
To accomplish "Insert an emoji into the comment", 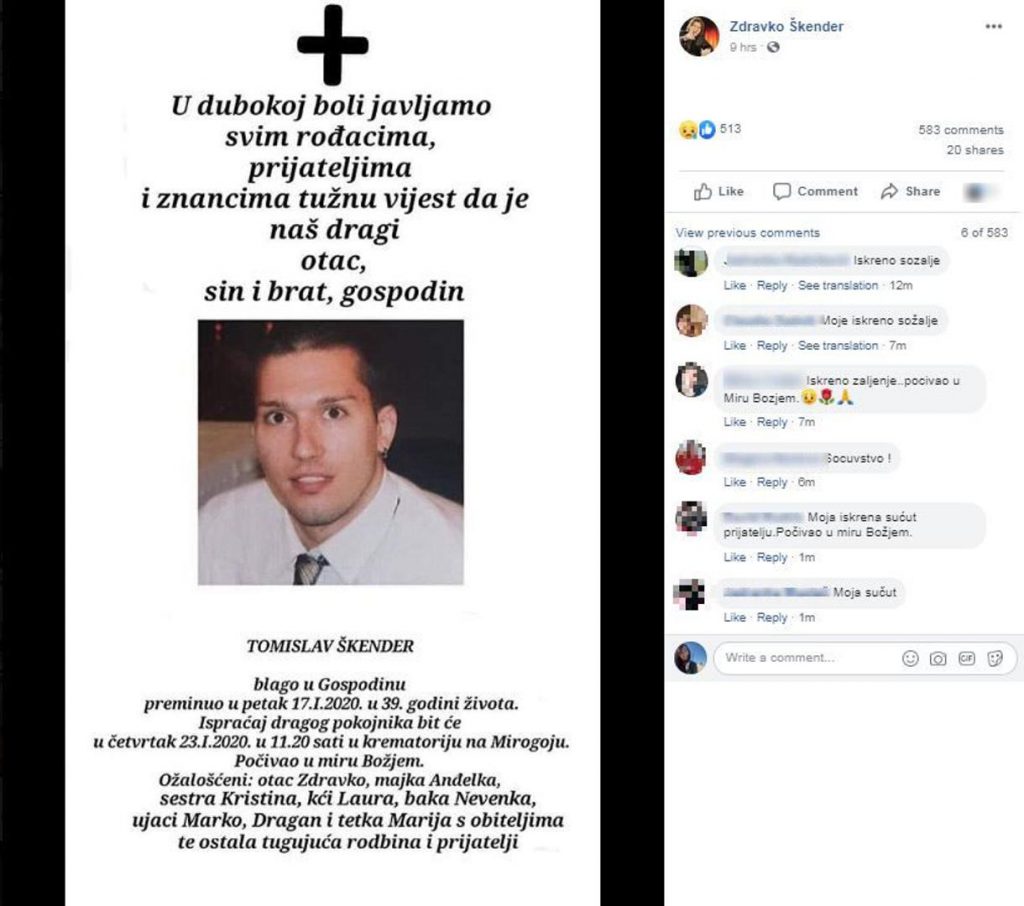I will click(910, 658).
